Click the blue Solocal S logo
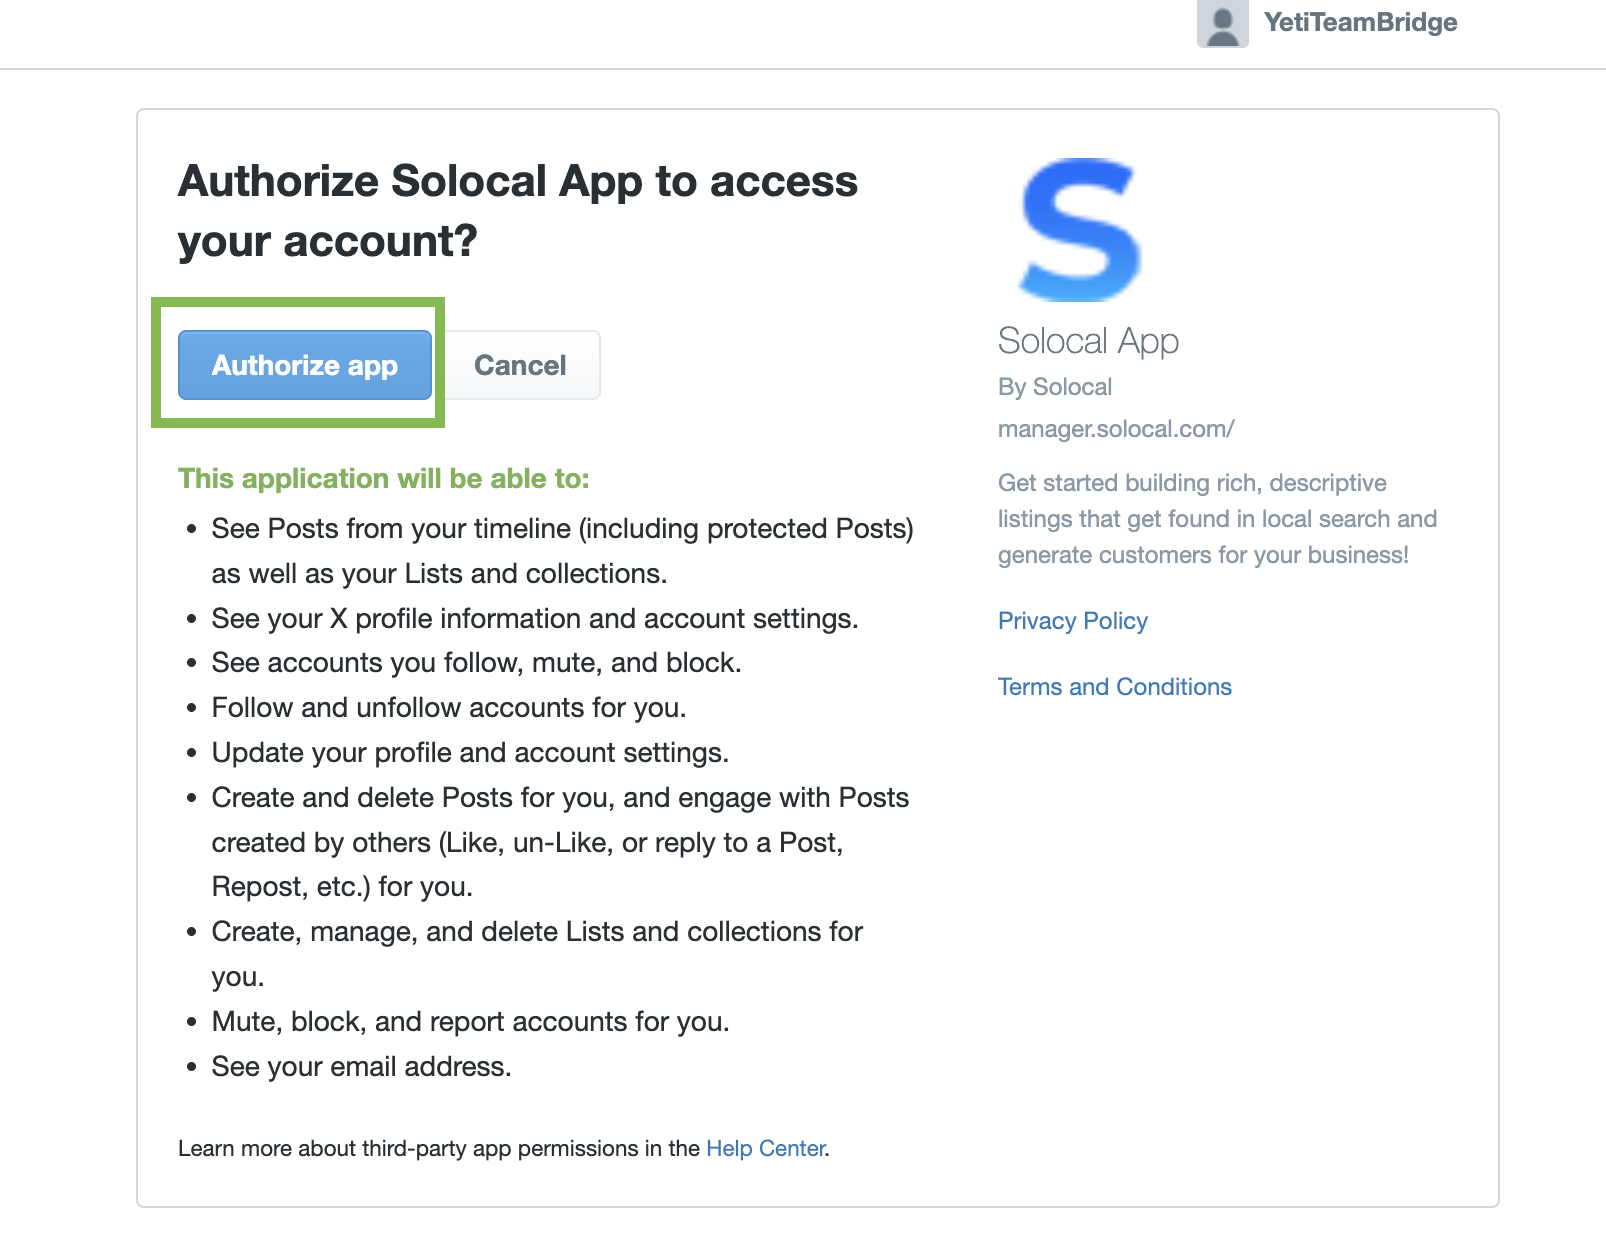Screen dimensions: 1606x1244 pyautogui.click(x=1079, y=229)
